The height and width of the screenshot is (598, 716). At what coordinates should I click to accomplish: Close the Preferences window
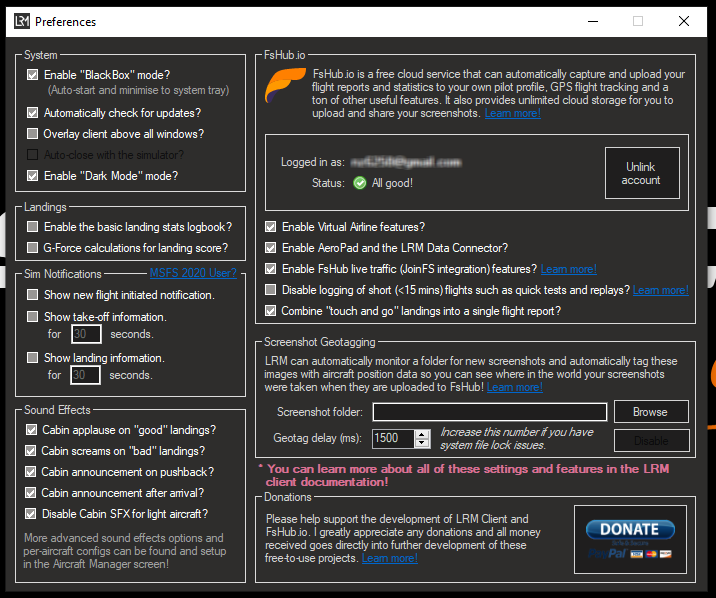pos(684,21)
